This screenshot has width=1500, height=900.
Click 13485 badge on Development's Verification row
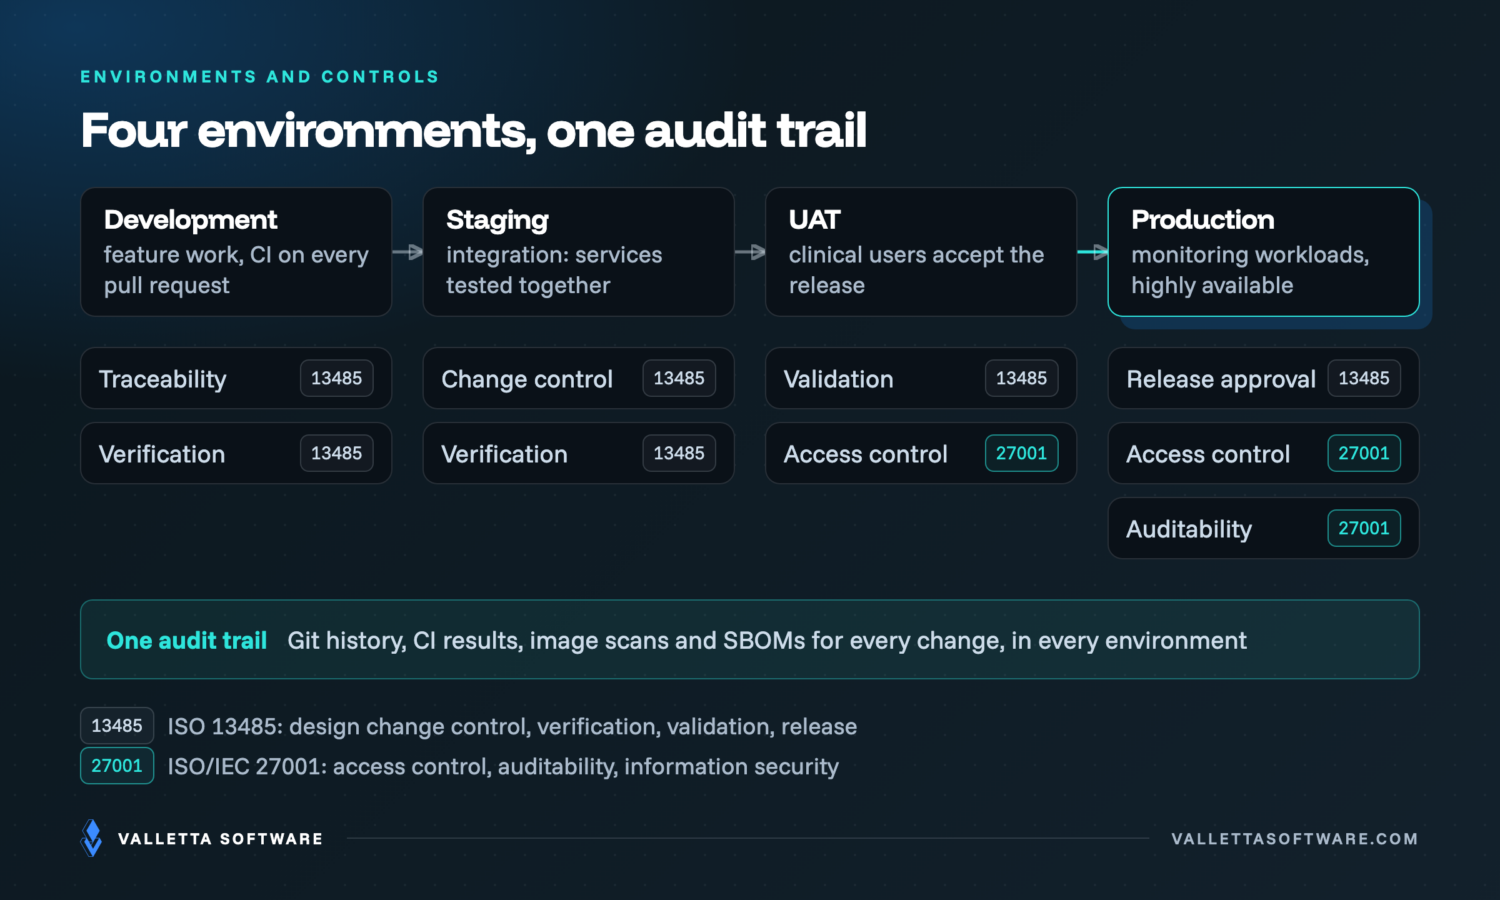tap(337, 453)
